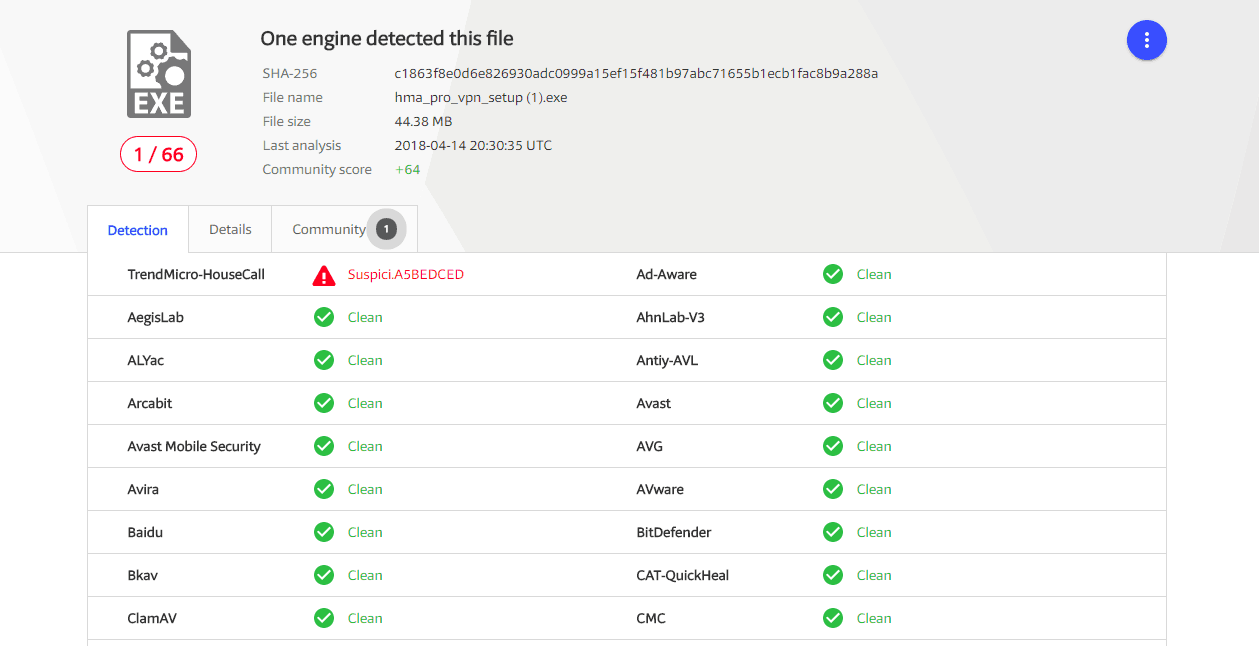Click the Avast Mobile Security engine name
1259x646 pixels.
point(194,446)
